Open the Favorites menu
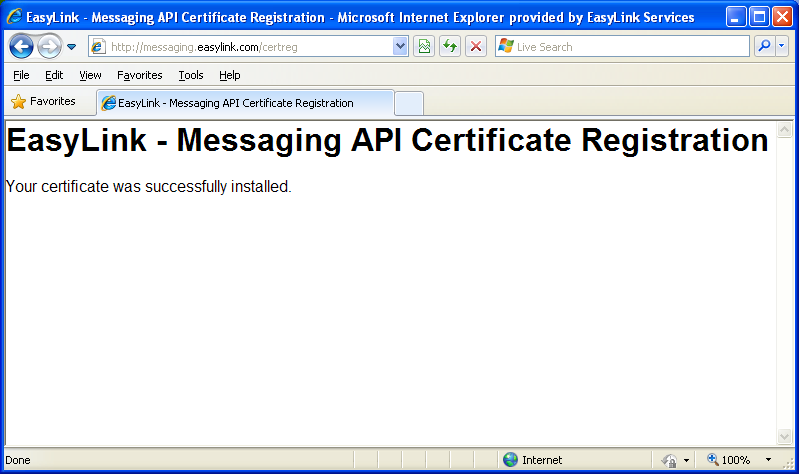 point(140,75)
